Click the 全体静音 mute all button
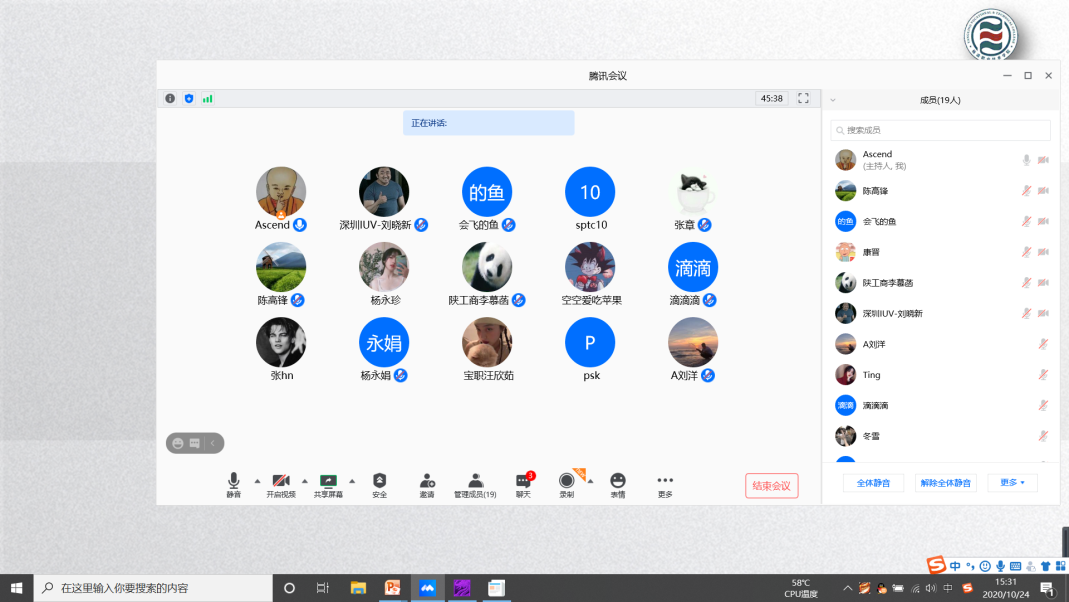The image size is (1069, 602). tap(873, 483)
